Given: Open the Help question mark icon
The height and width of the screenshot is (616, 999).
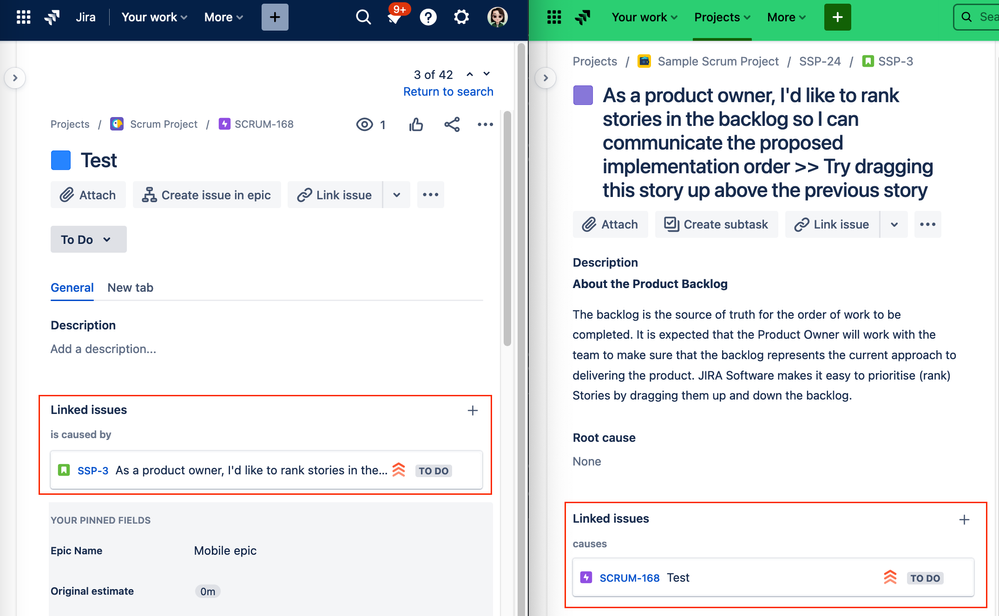Looking at the screenshot, I should pyautogui.click(x=428, y=17).
